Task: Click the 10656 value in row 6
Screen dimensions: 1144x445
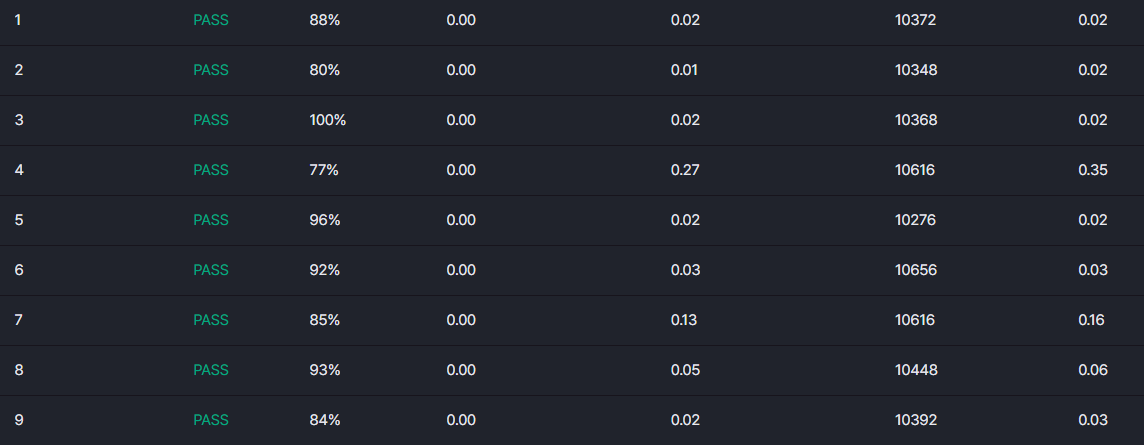Action: pos(916,270)
